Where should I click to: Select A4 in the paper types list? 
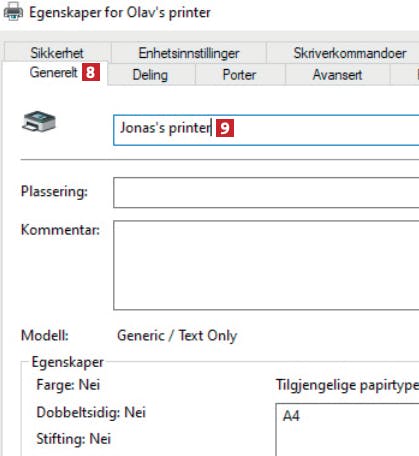291,416
